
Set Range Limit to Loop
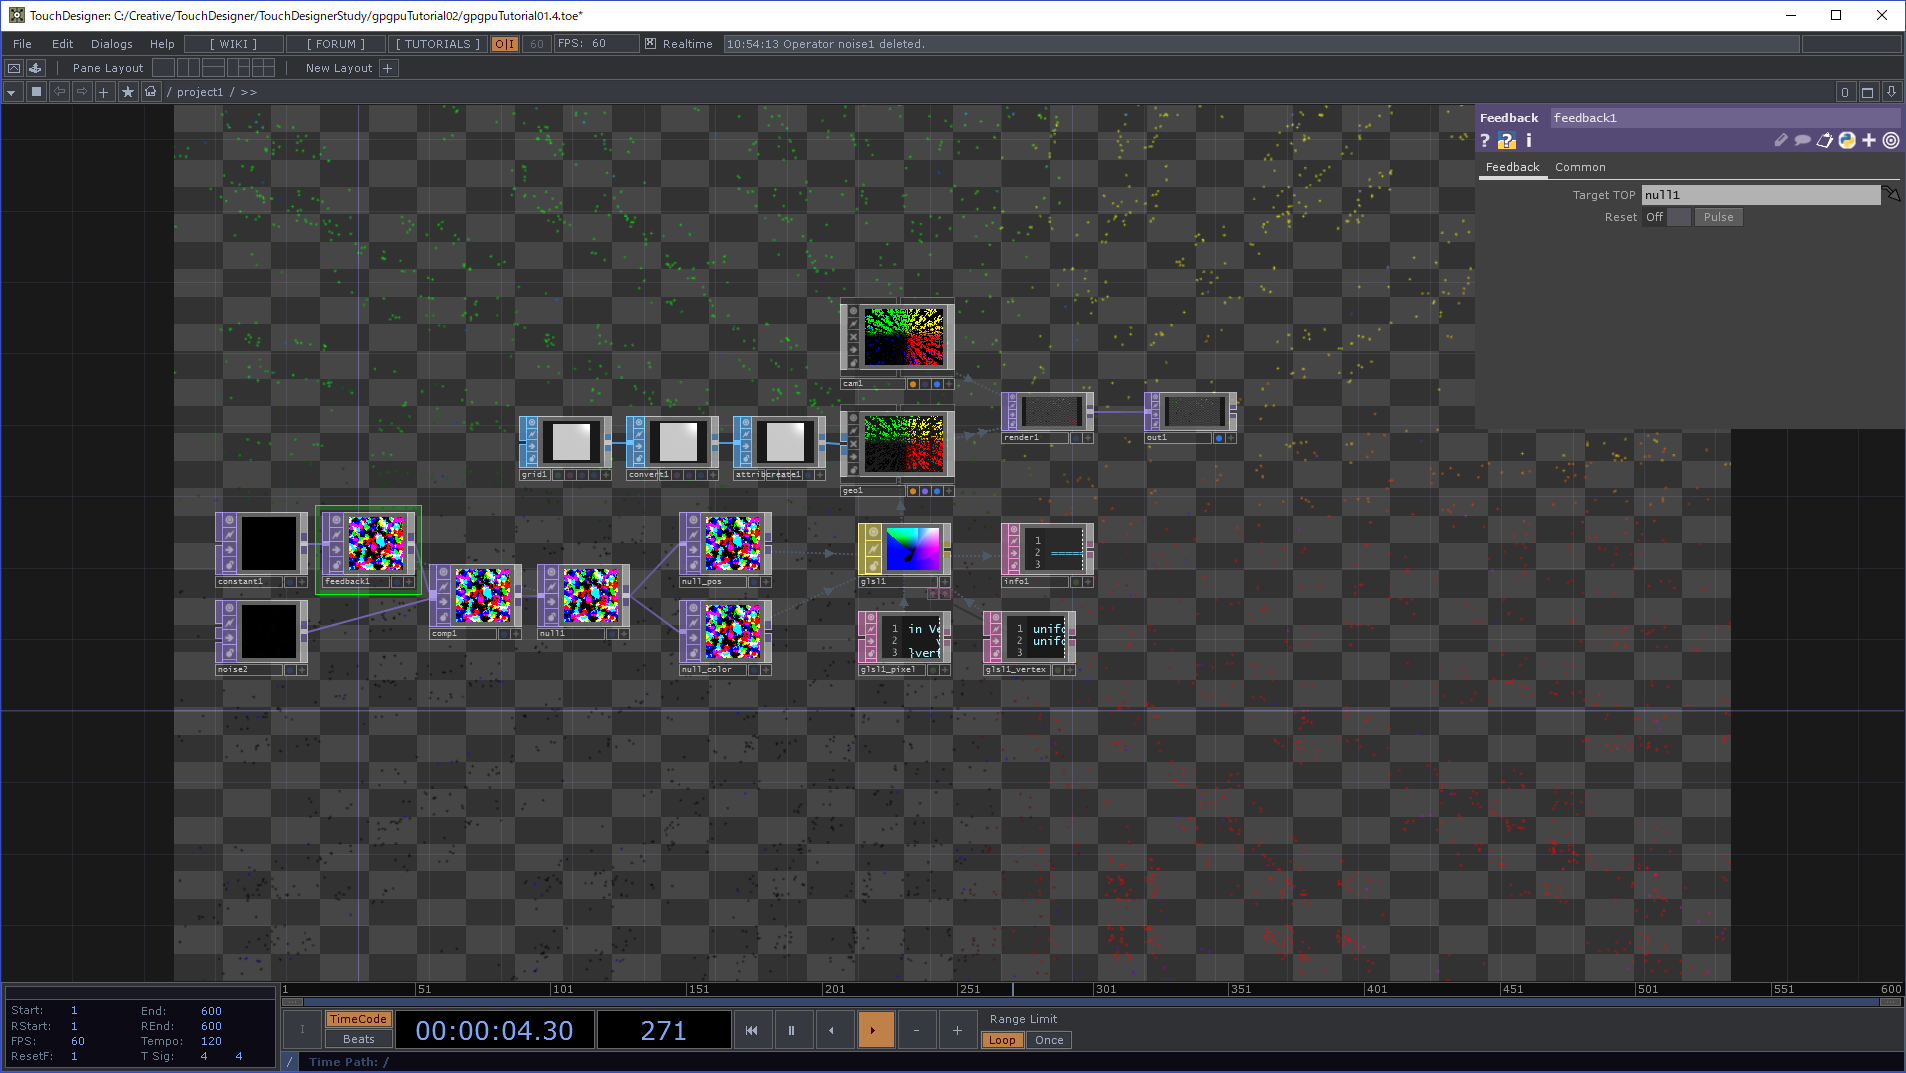[x=1002, y=1040]
